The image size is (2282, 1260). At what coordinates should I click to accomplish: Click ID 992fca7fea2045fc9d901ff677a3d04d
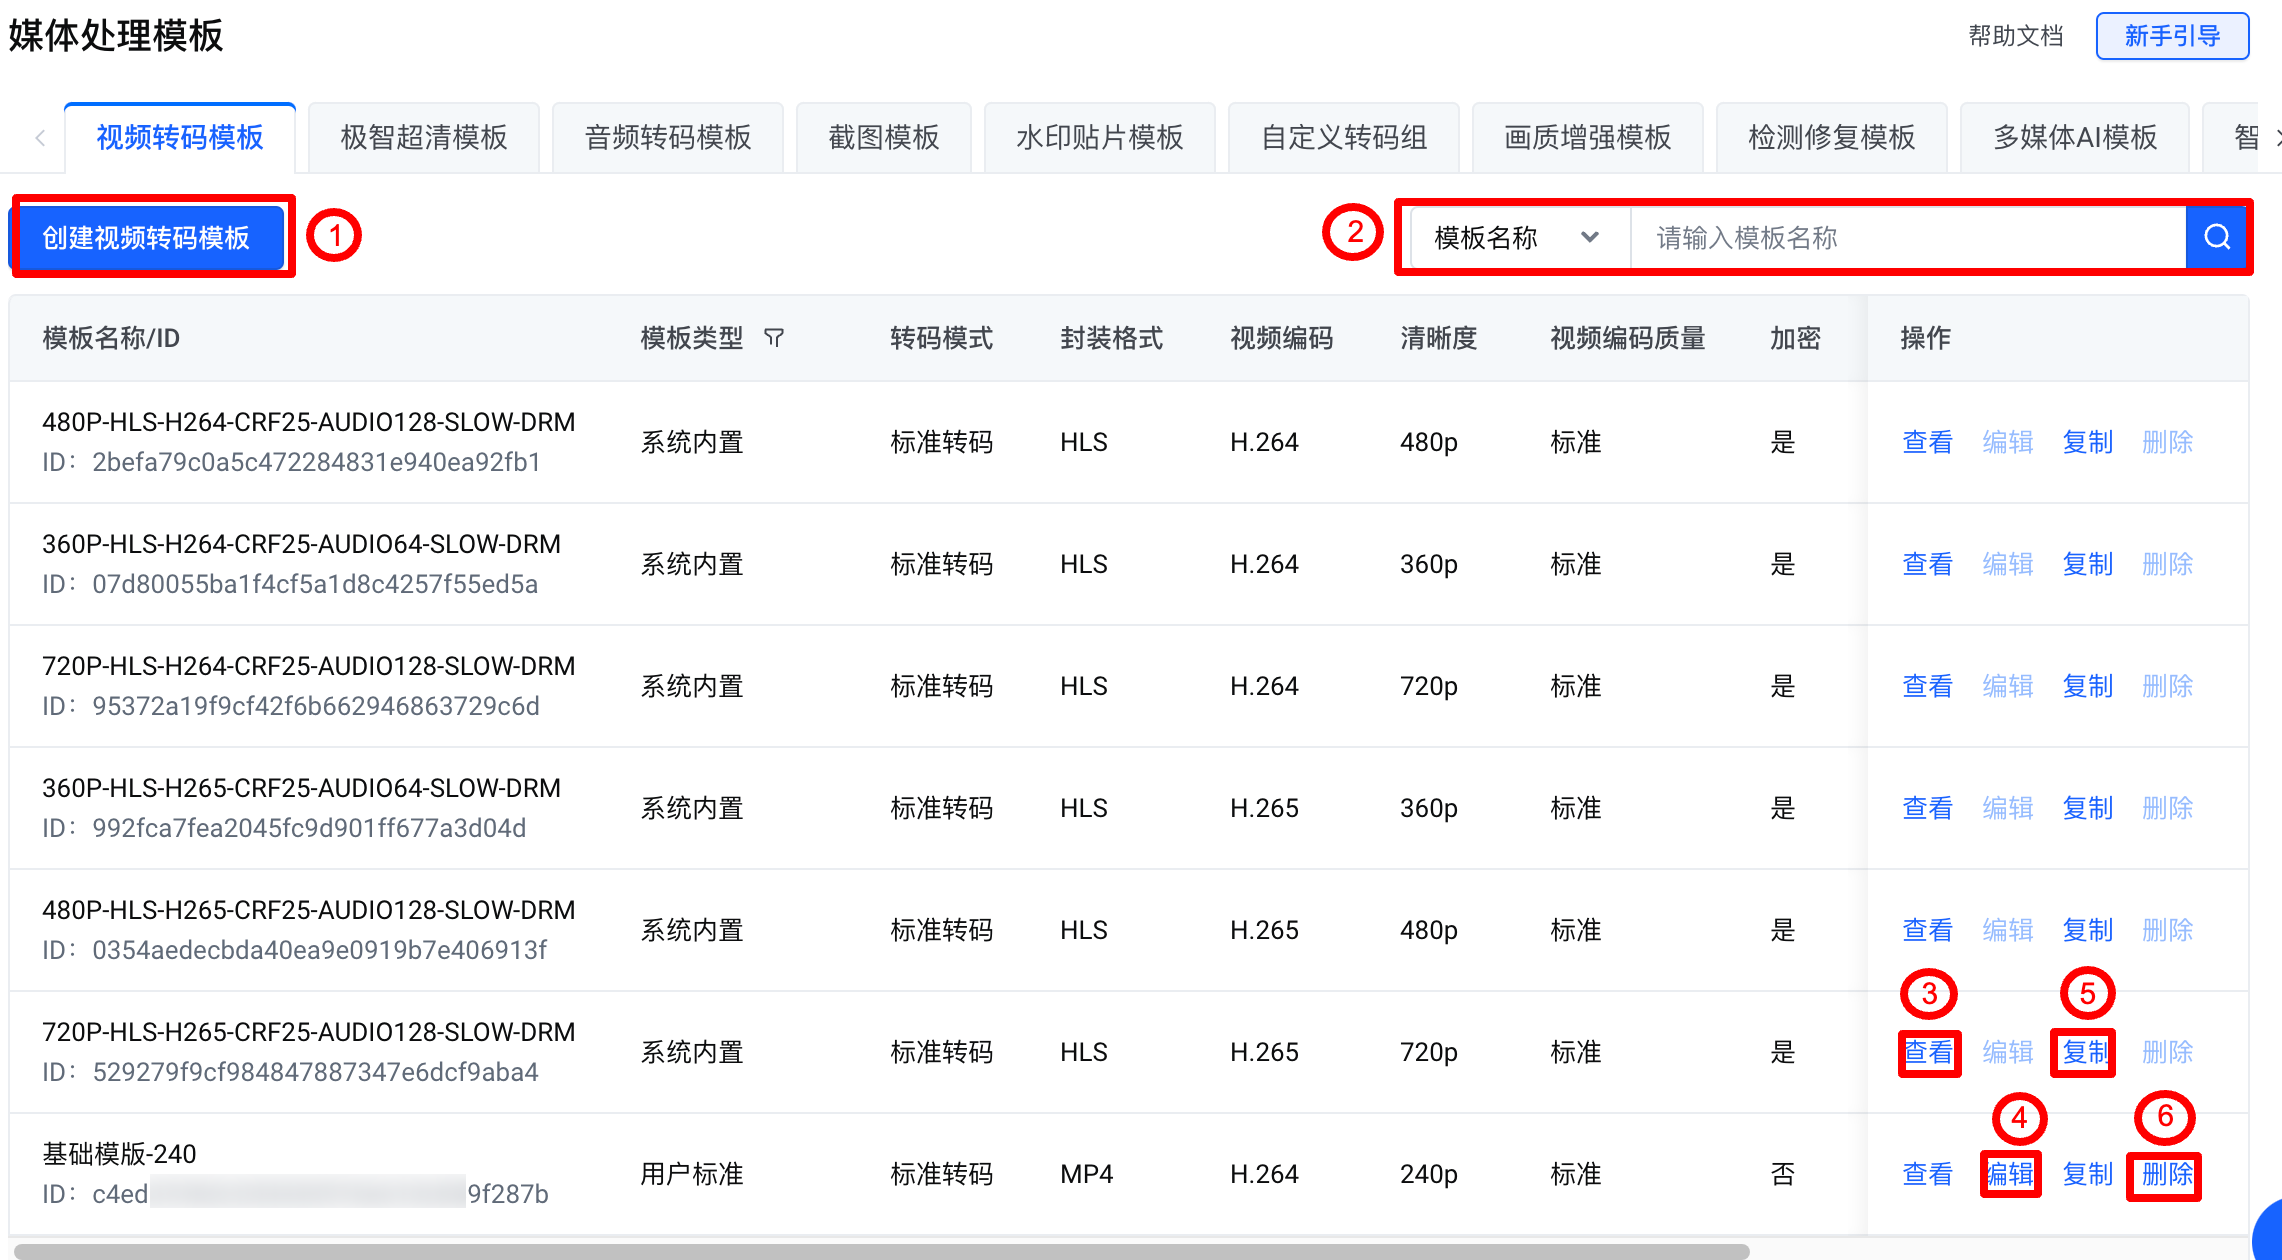309,828
